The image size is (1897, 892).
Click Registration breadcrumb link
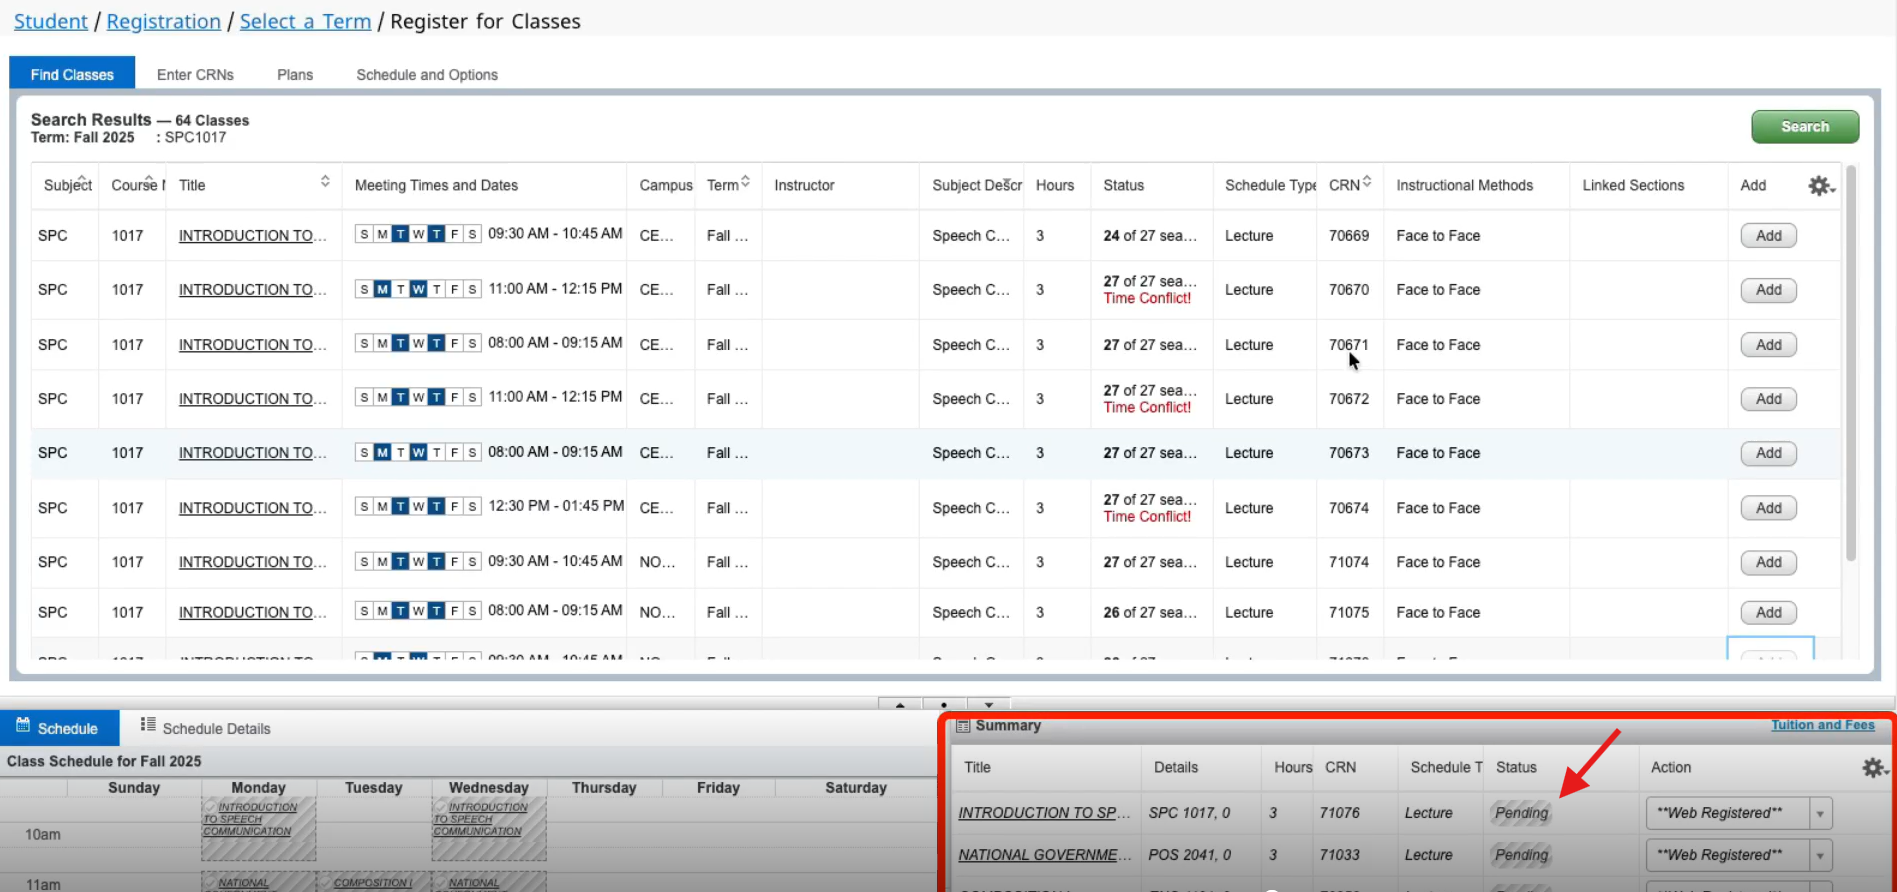pyautogui.click(x=164, y=21)
